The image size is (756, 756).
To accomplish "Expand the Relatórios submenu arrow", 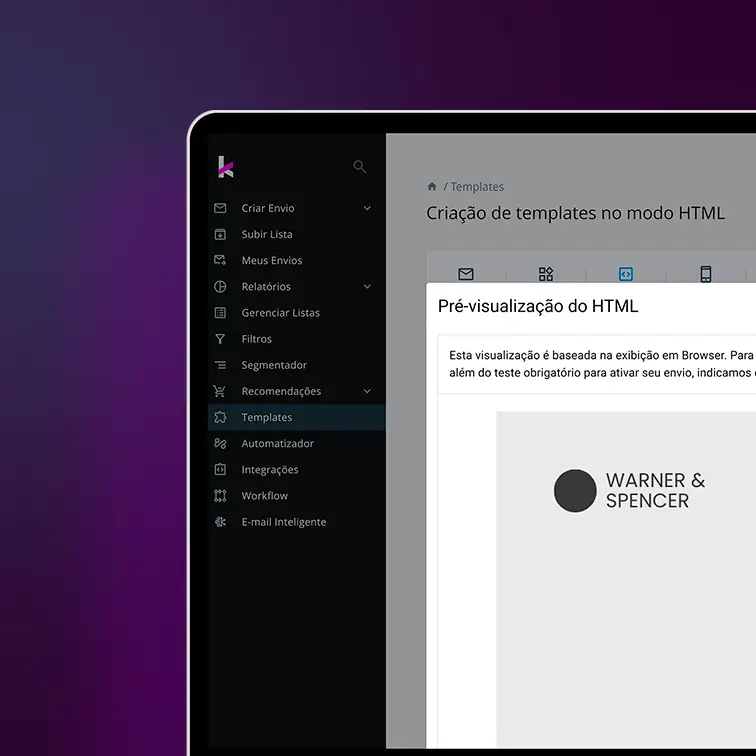I will pyautogui.click(x=367, y=287).
